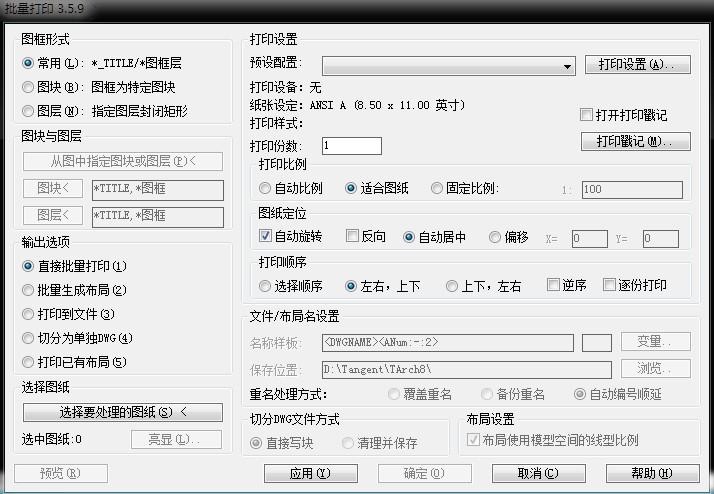Click the 取消(C) button
The height and width of the screenshot is (494, 714).
tap(539, 474)
